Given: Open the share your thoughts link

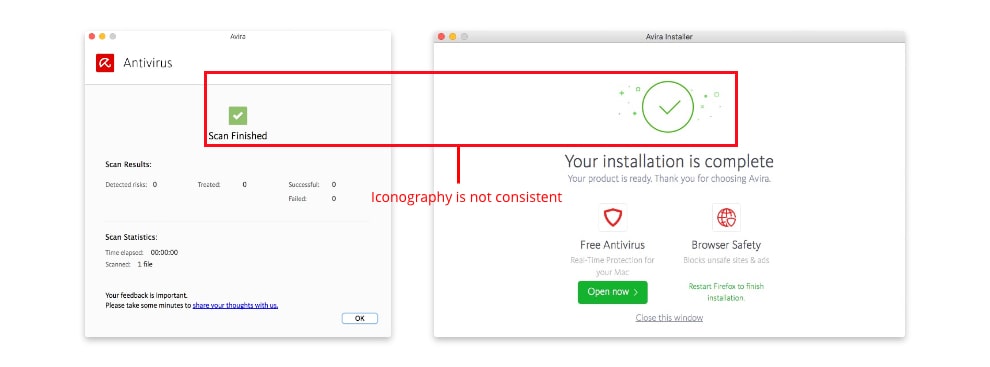Looking at the screenshot, I should [x=236, y=305].
